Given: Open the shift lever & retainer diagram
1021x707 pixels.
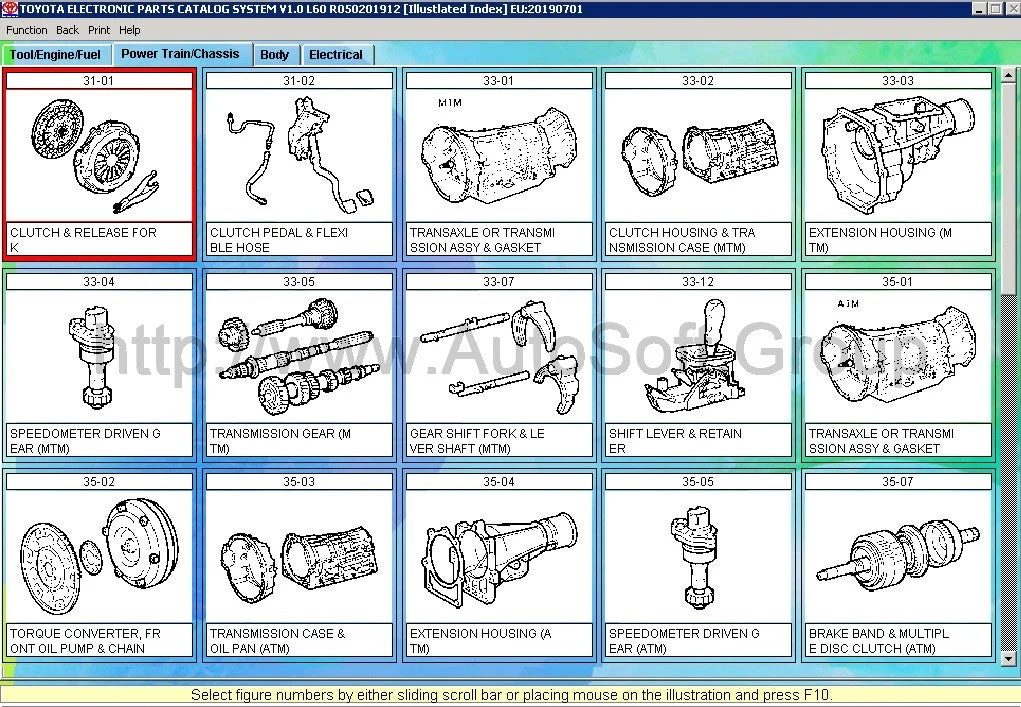Looking at the screenshot, I should click(698, 357).
